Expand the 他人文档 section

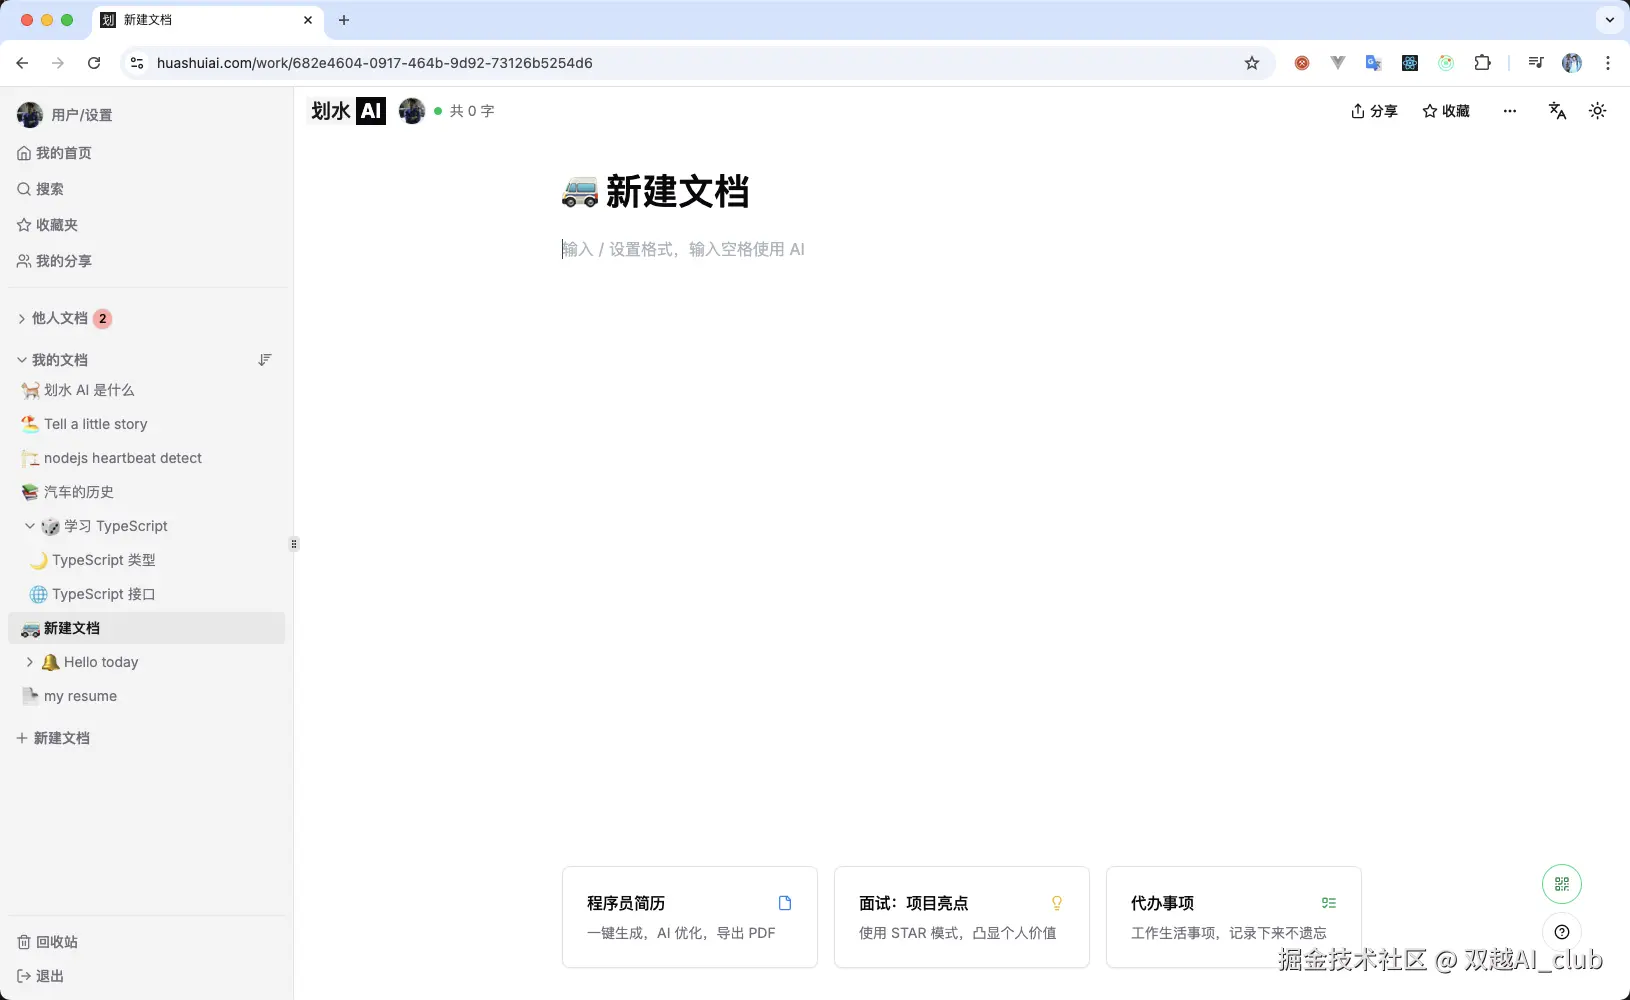click(22, 318)
